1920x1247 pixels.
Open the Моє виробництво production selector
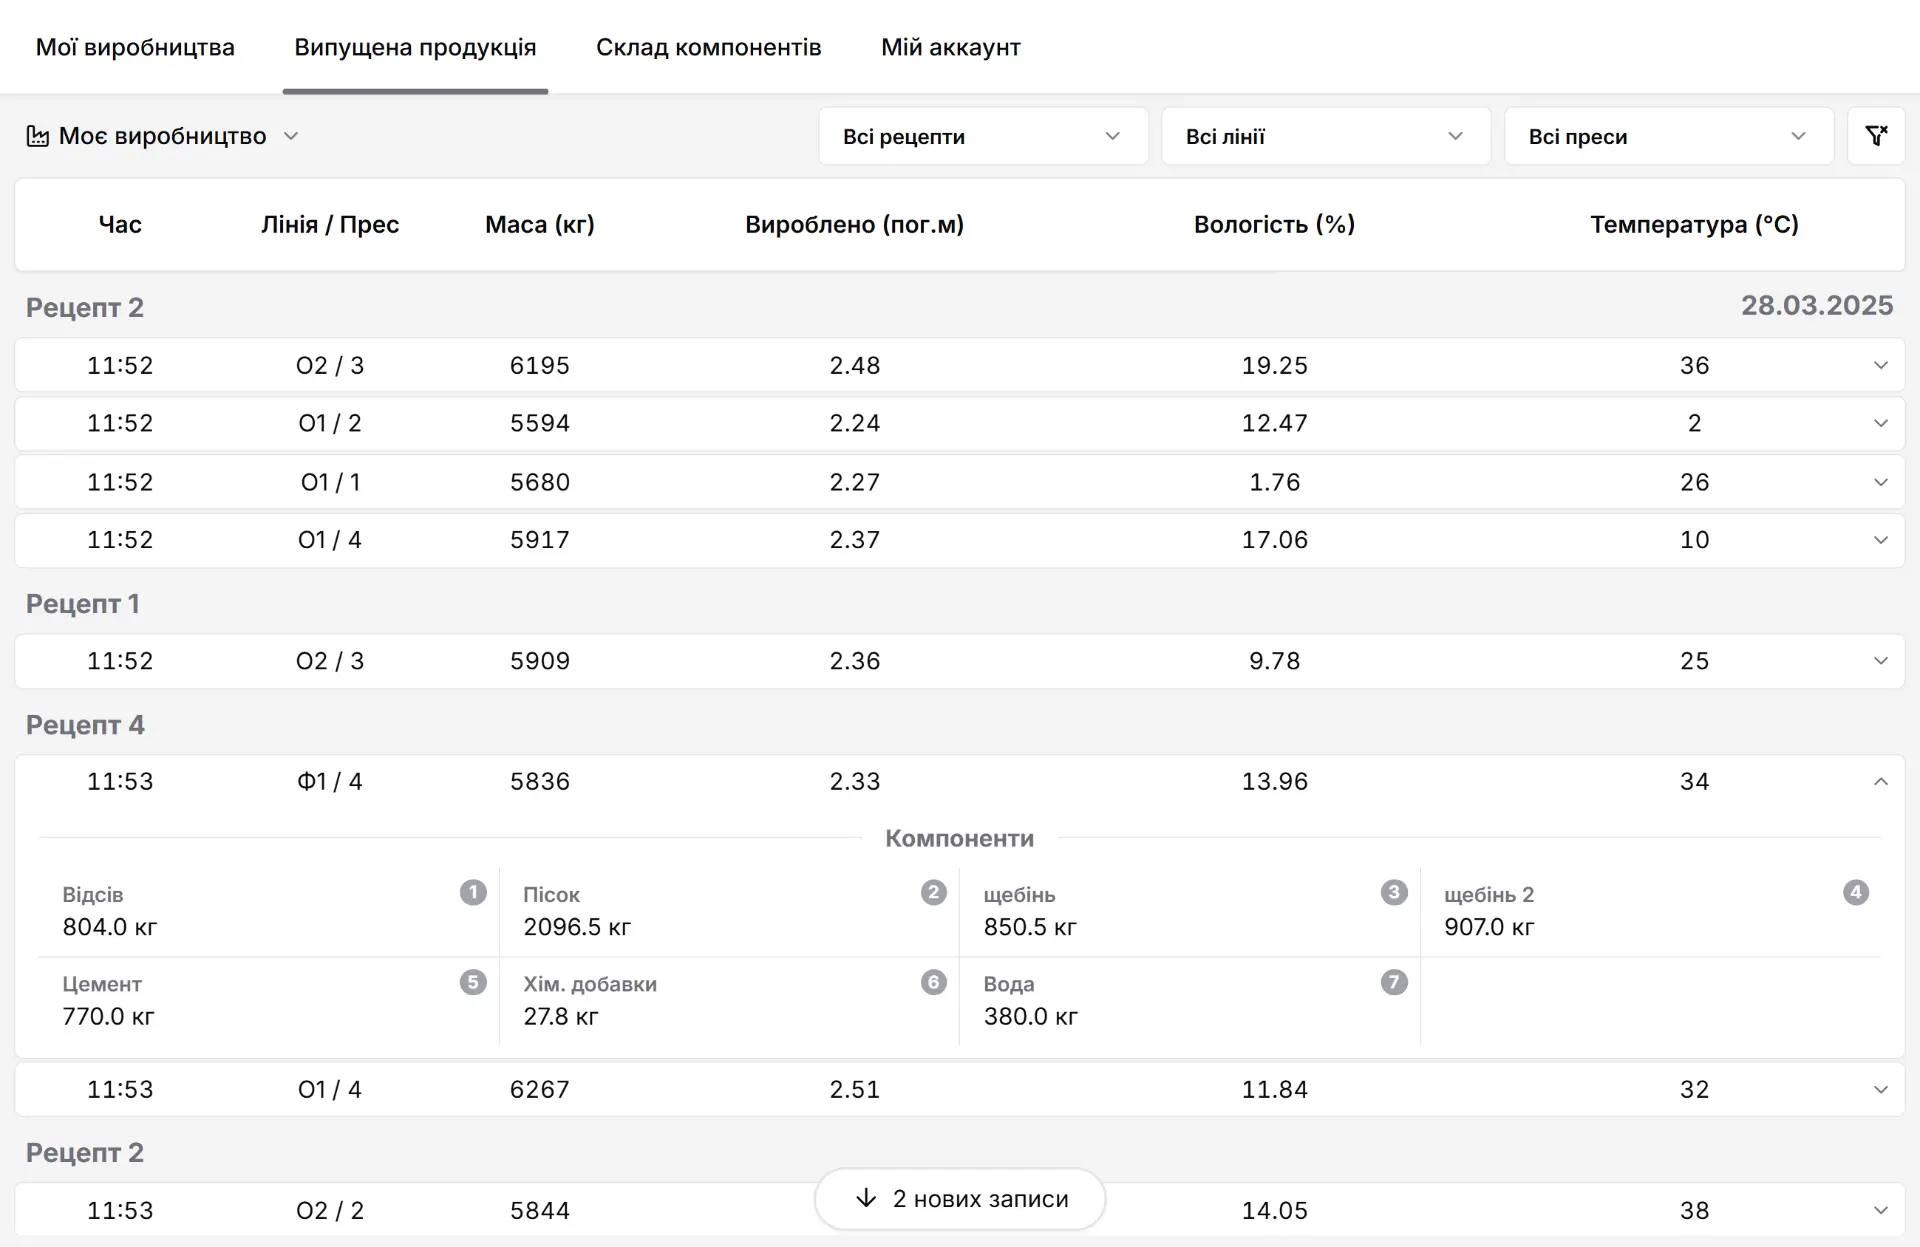click(163, 136)
